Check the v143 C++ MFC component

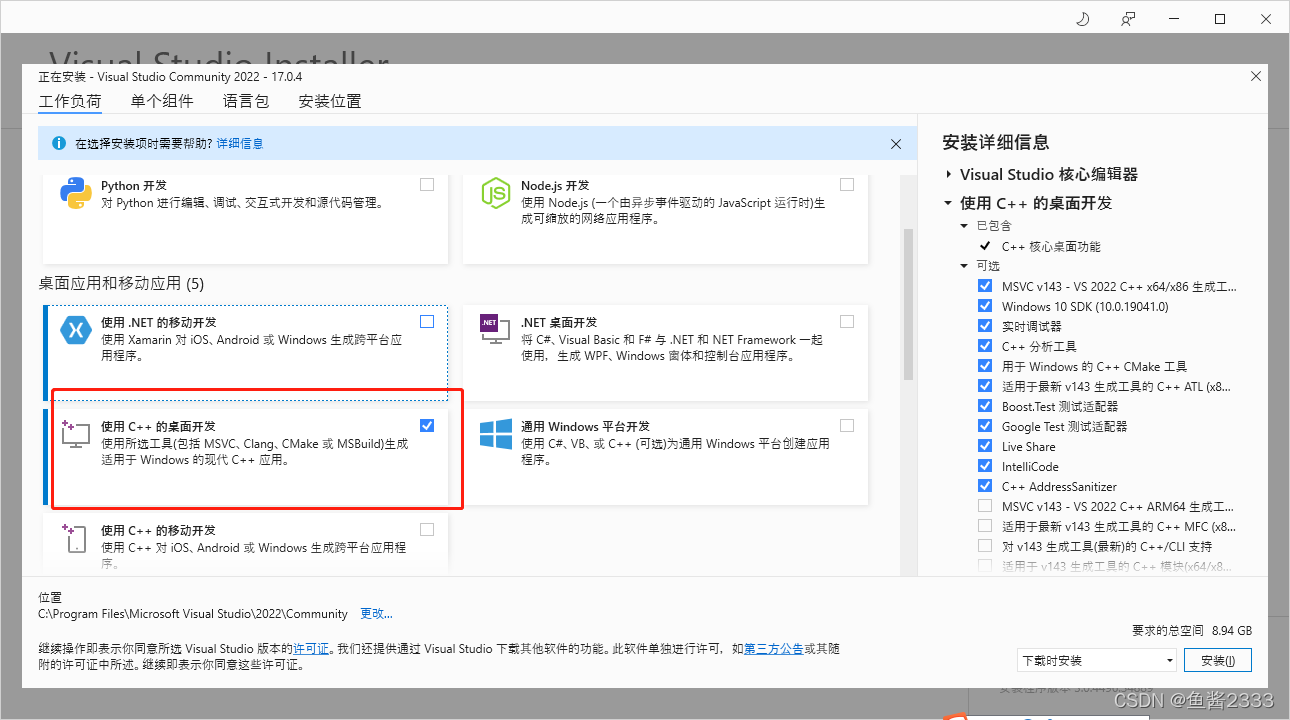(986, 526)
